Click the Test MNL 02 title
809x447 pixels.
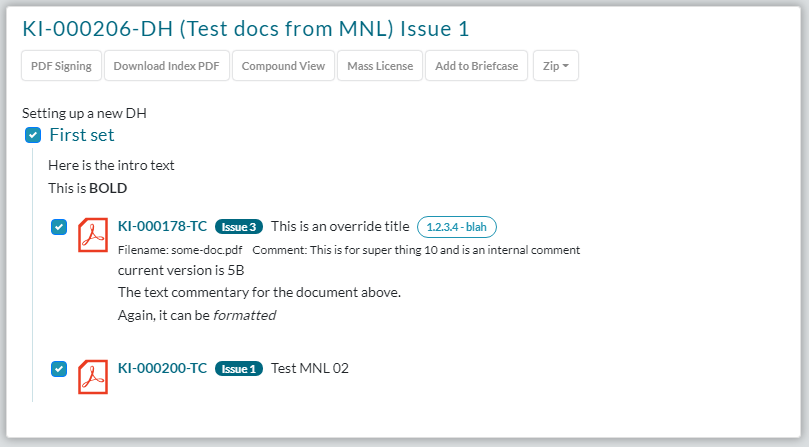click(x=310, y=369)
